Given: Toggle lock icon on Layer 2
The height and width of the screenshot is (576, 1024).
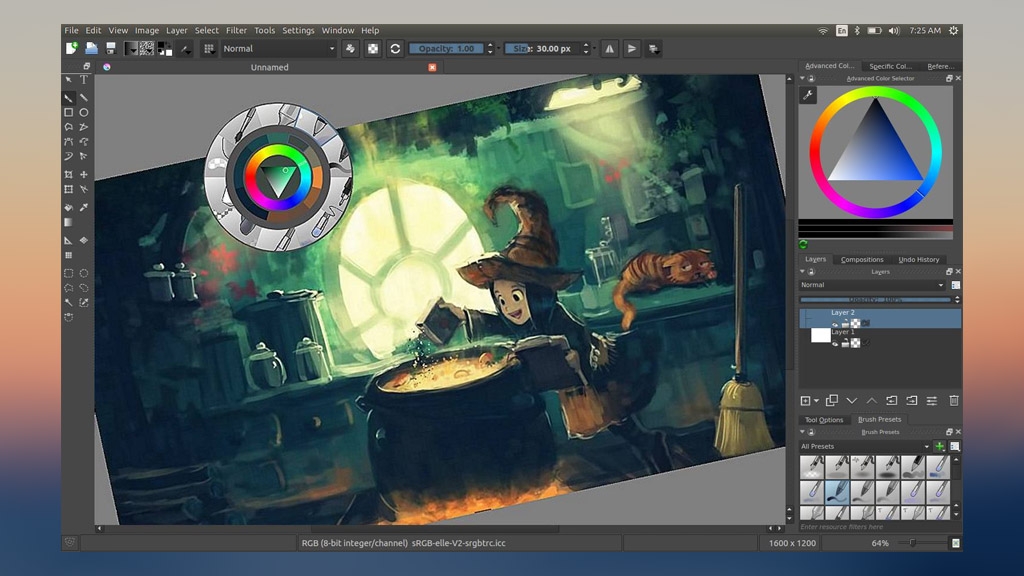Looking at the screenshot, I should [845, 323].
